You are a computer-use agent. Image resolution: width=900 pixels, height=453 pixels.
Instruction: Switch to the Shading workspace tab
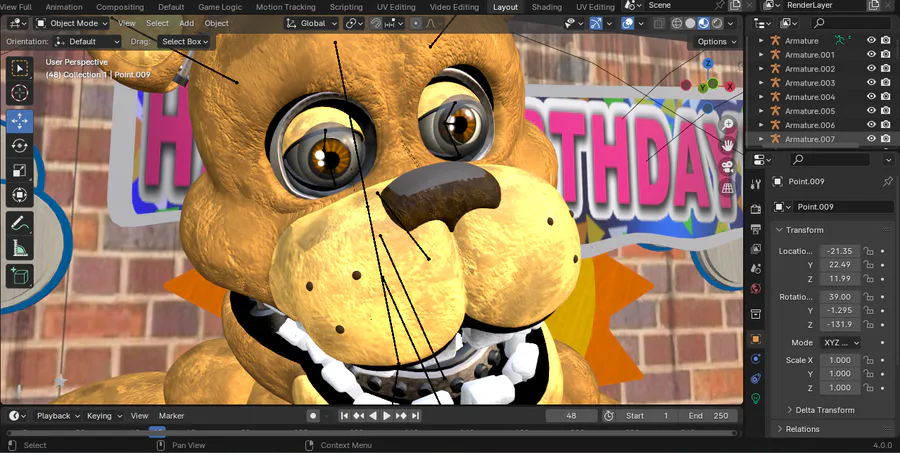(x=546, y=7)
